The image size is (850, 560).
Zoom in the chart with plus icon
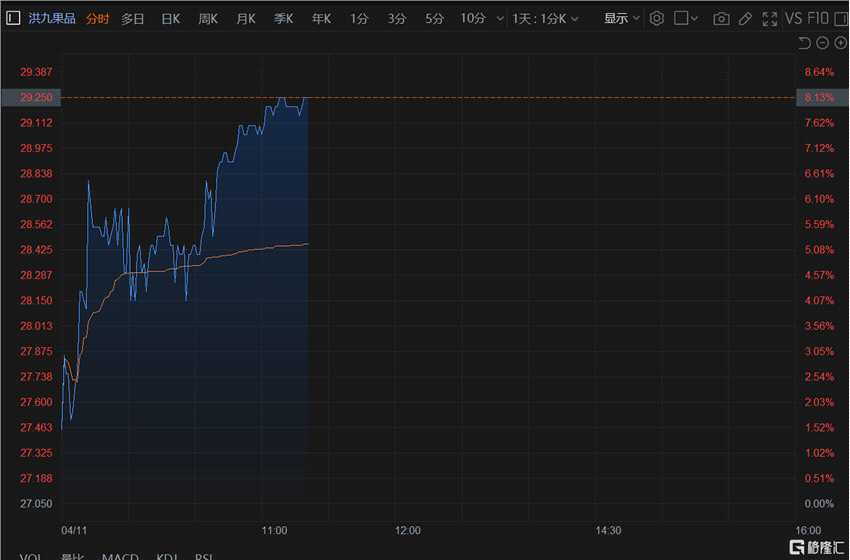pyautogui.click(x=840, y=42)
